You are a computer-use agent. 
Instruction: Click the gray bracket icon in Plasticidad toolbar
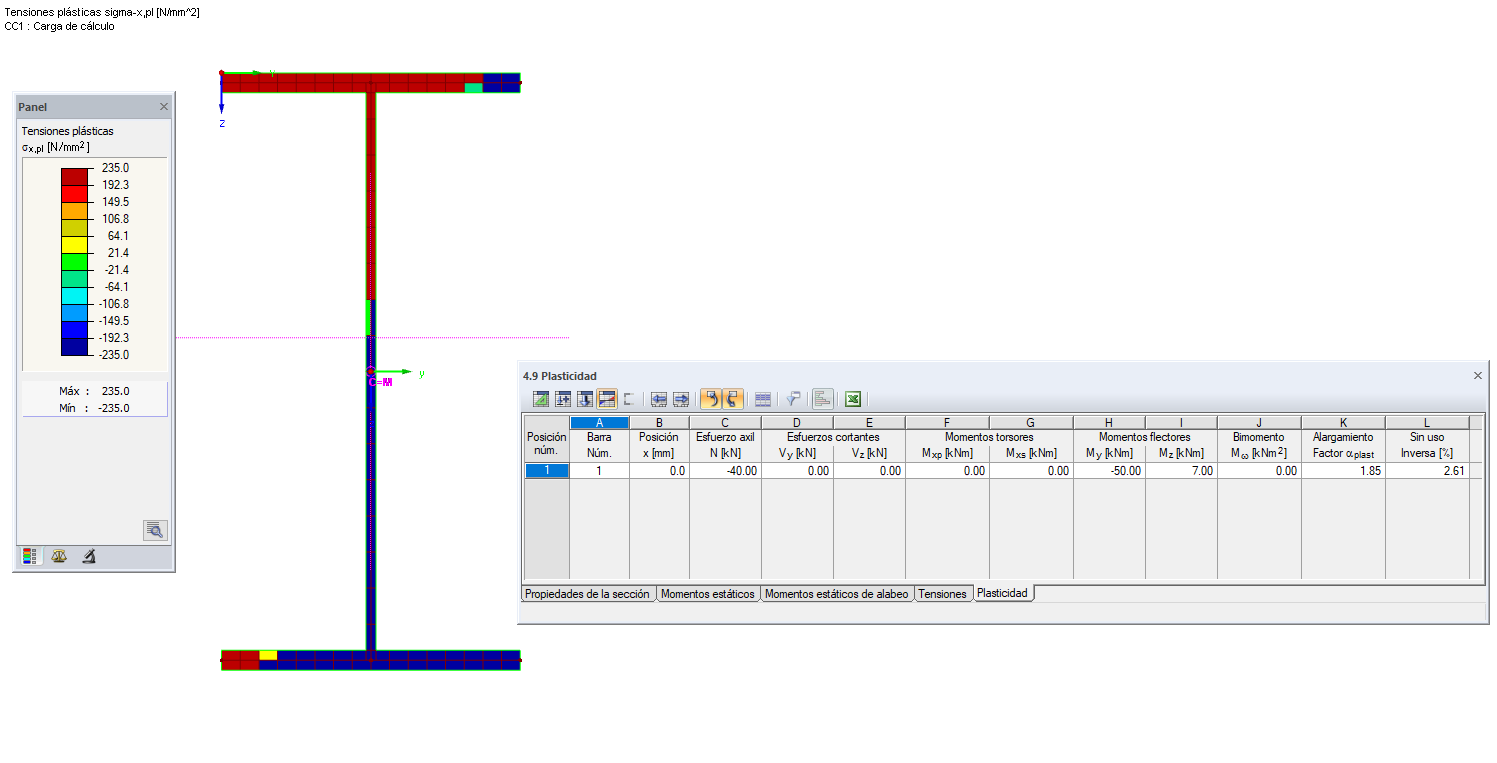point(629,399)
